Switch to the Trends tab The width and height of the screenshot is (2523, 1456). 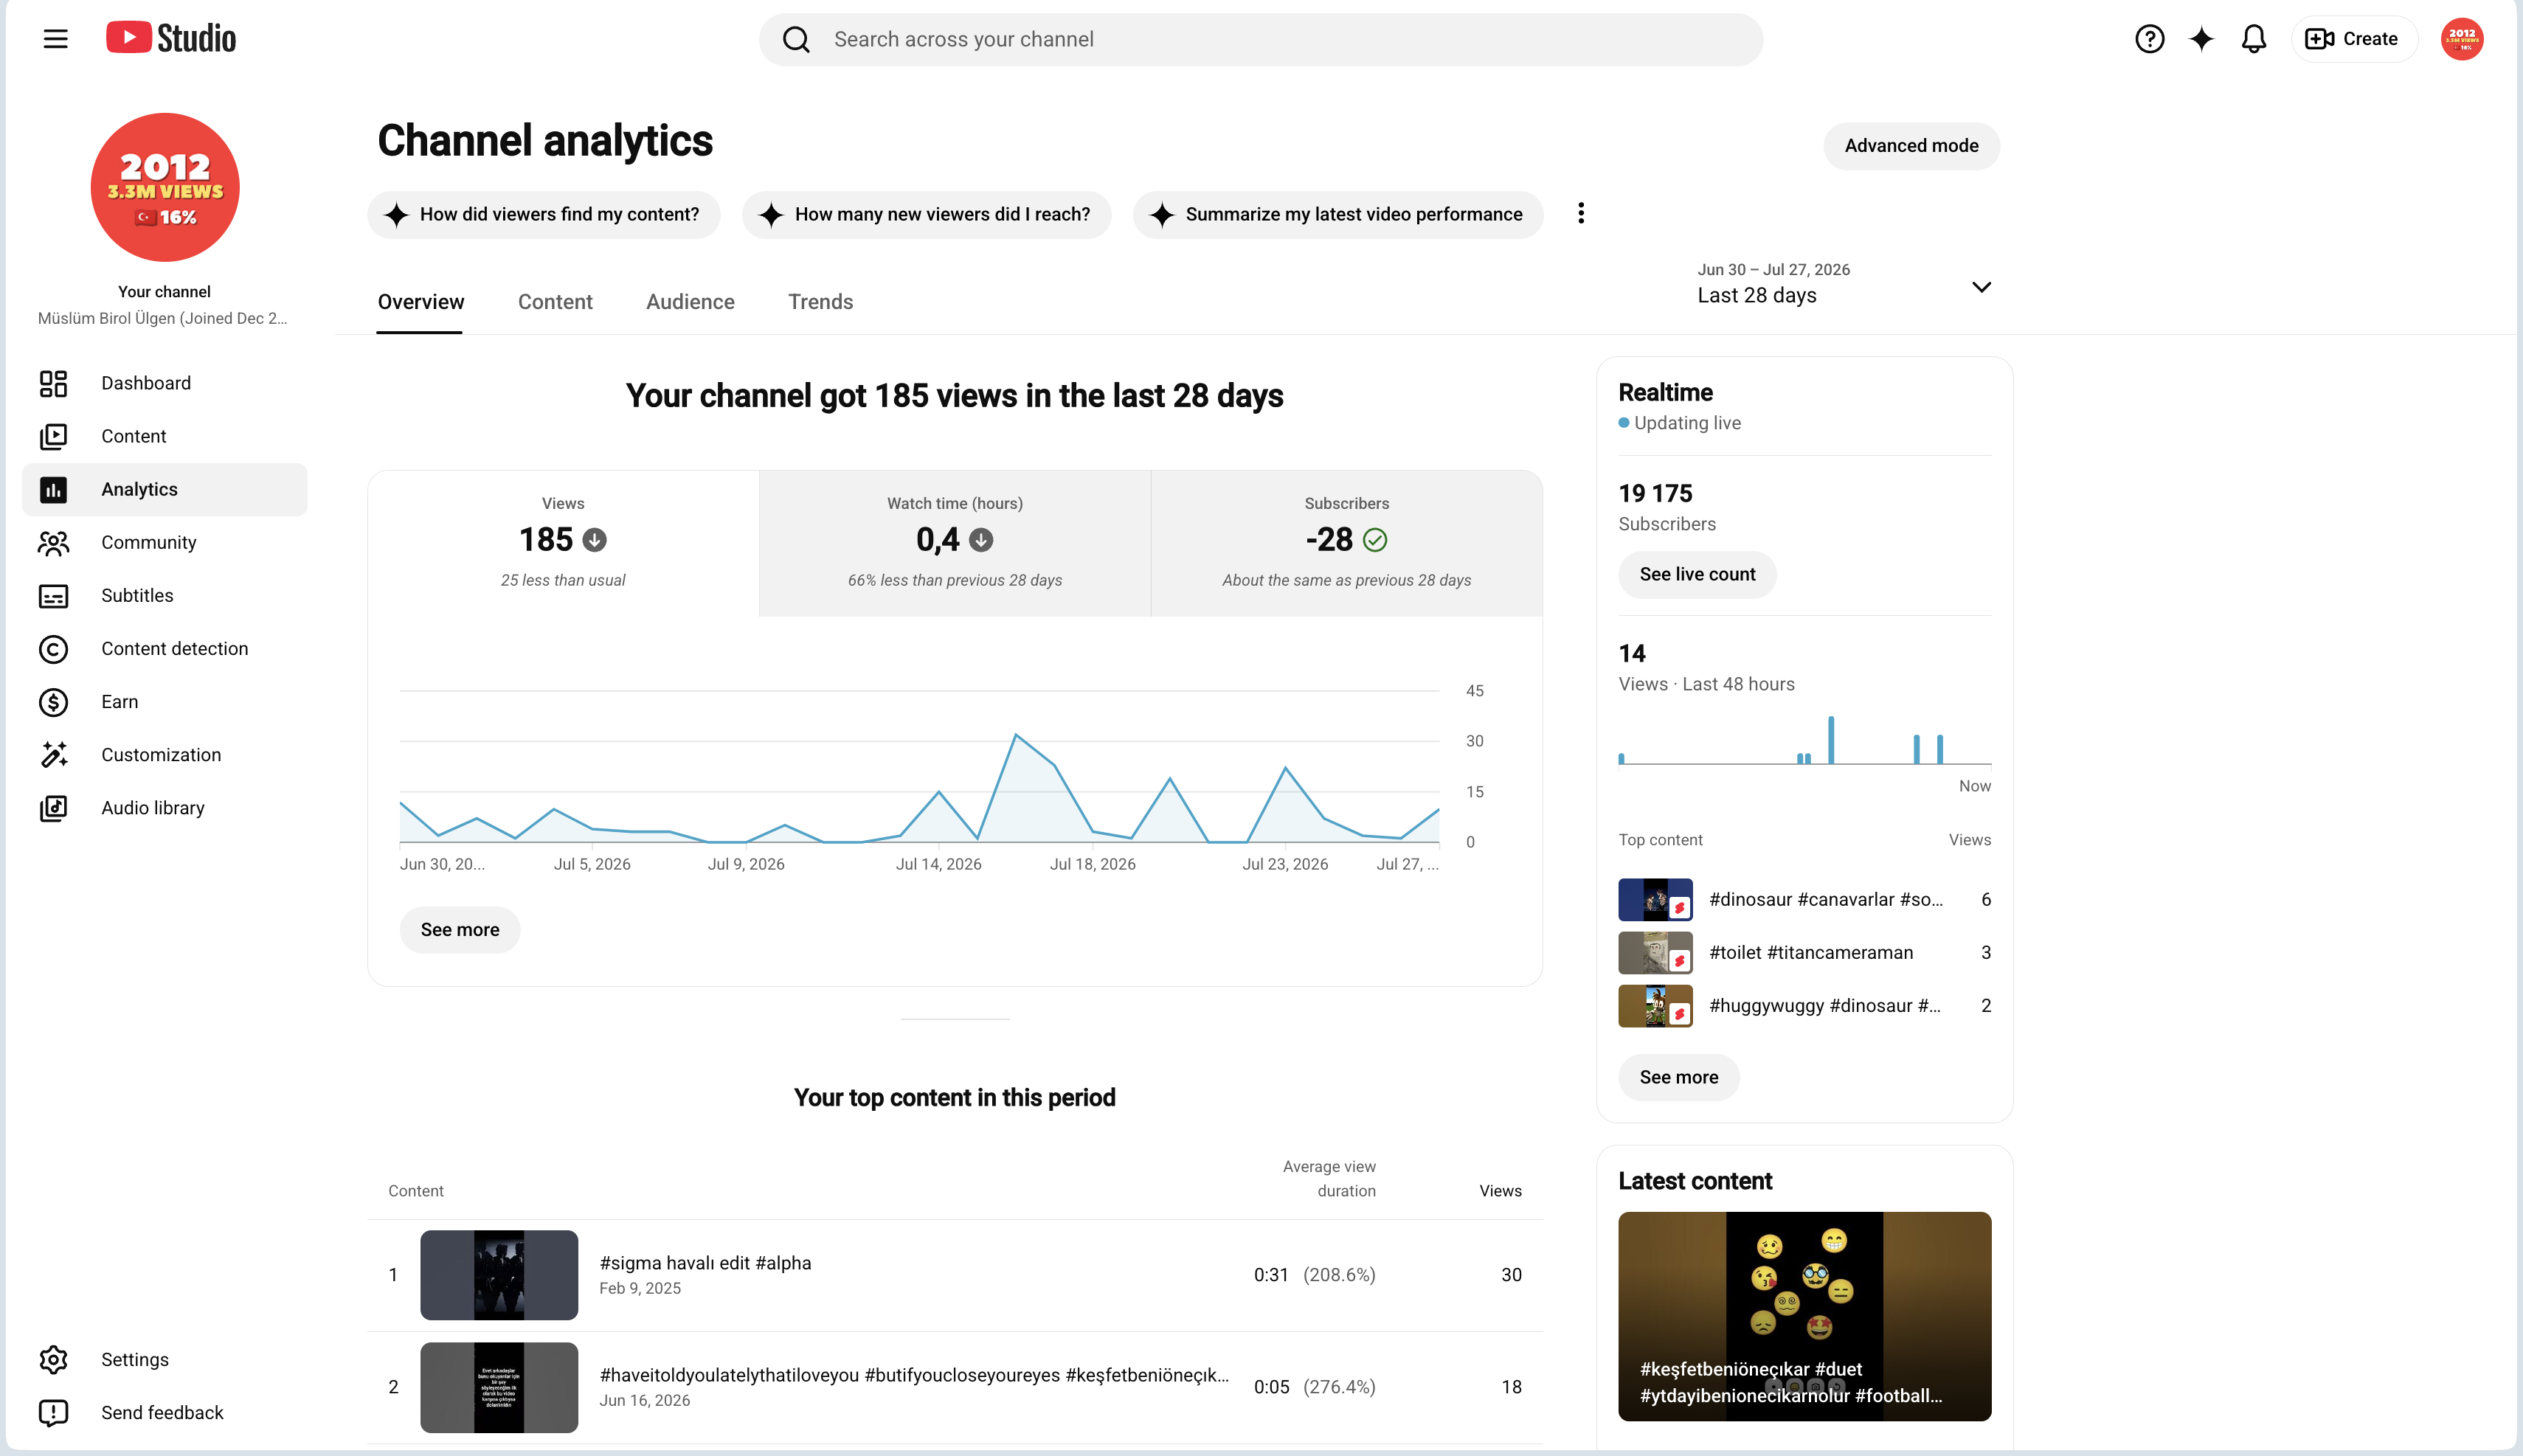820,302
